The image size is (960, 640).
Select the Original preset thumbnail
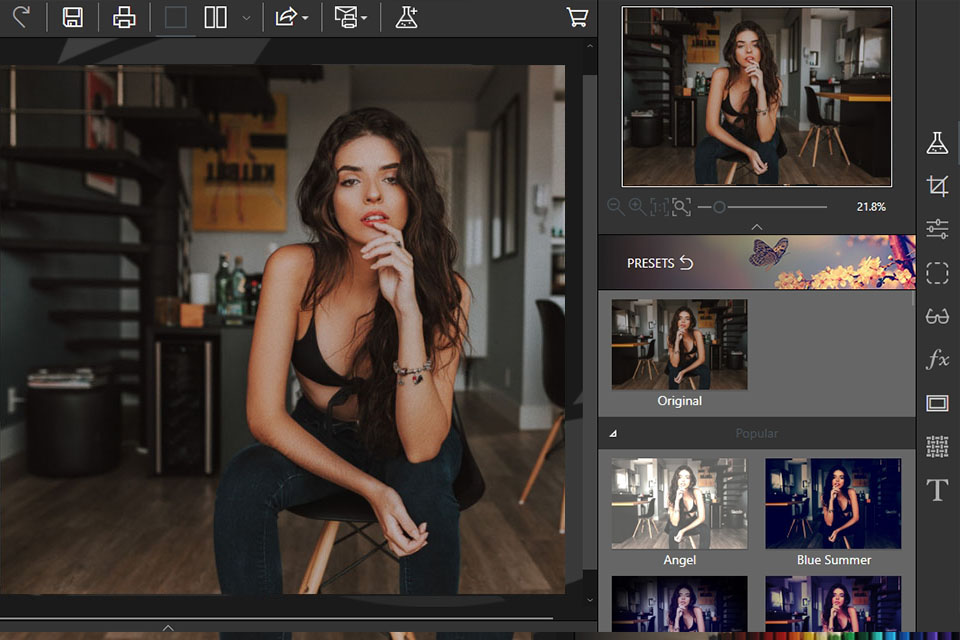[x=679, y=344]
